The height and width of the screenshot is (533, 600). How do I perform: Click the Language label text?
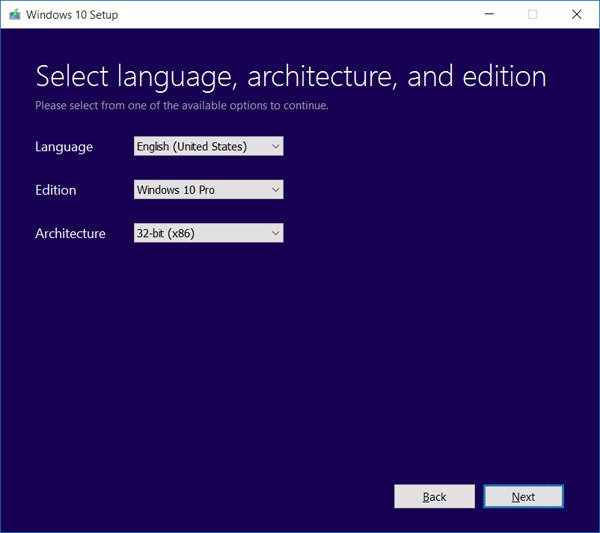[64, 147]
